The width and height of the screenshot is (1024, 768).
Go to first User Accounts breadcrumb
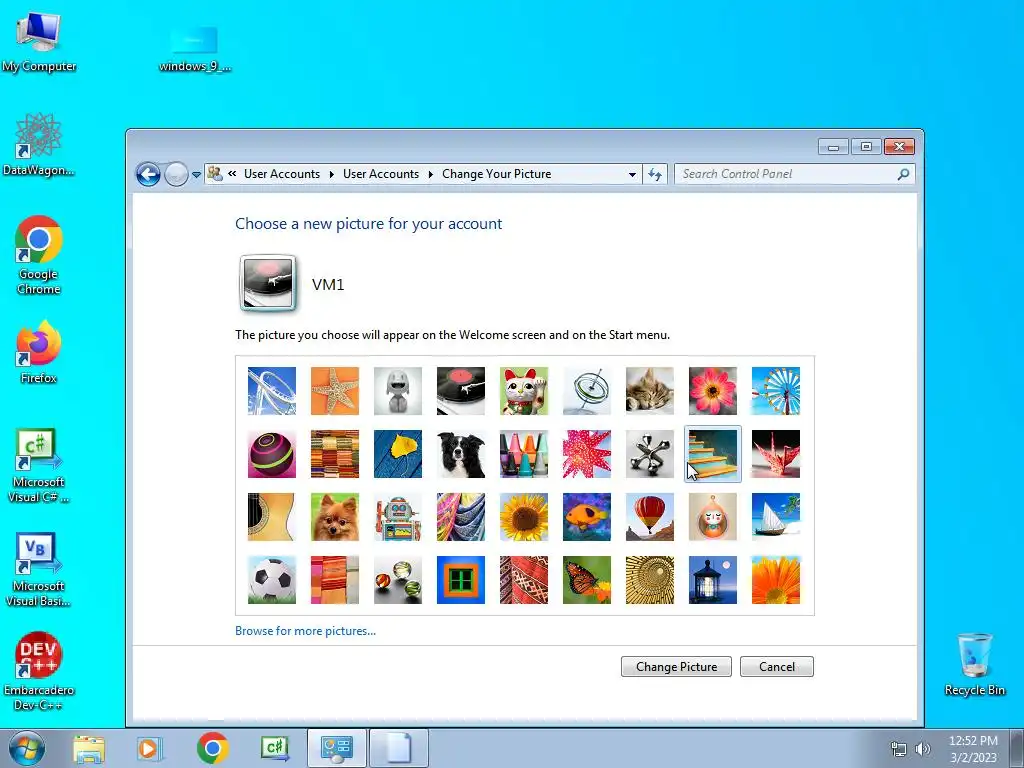click(281, 174)
